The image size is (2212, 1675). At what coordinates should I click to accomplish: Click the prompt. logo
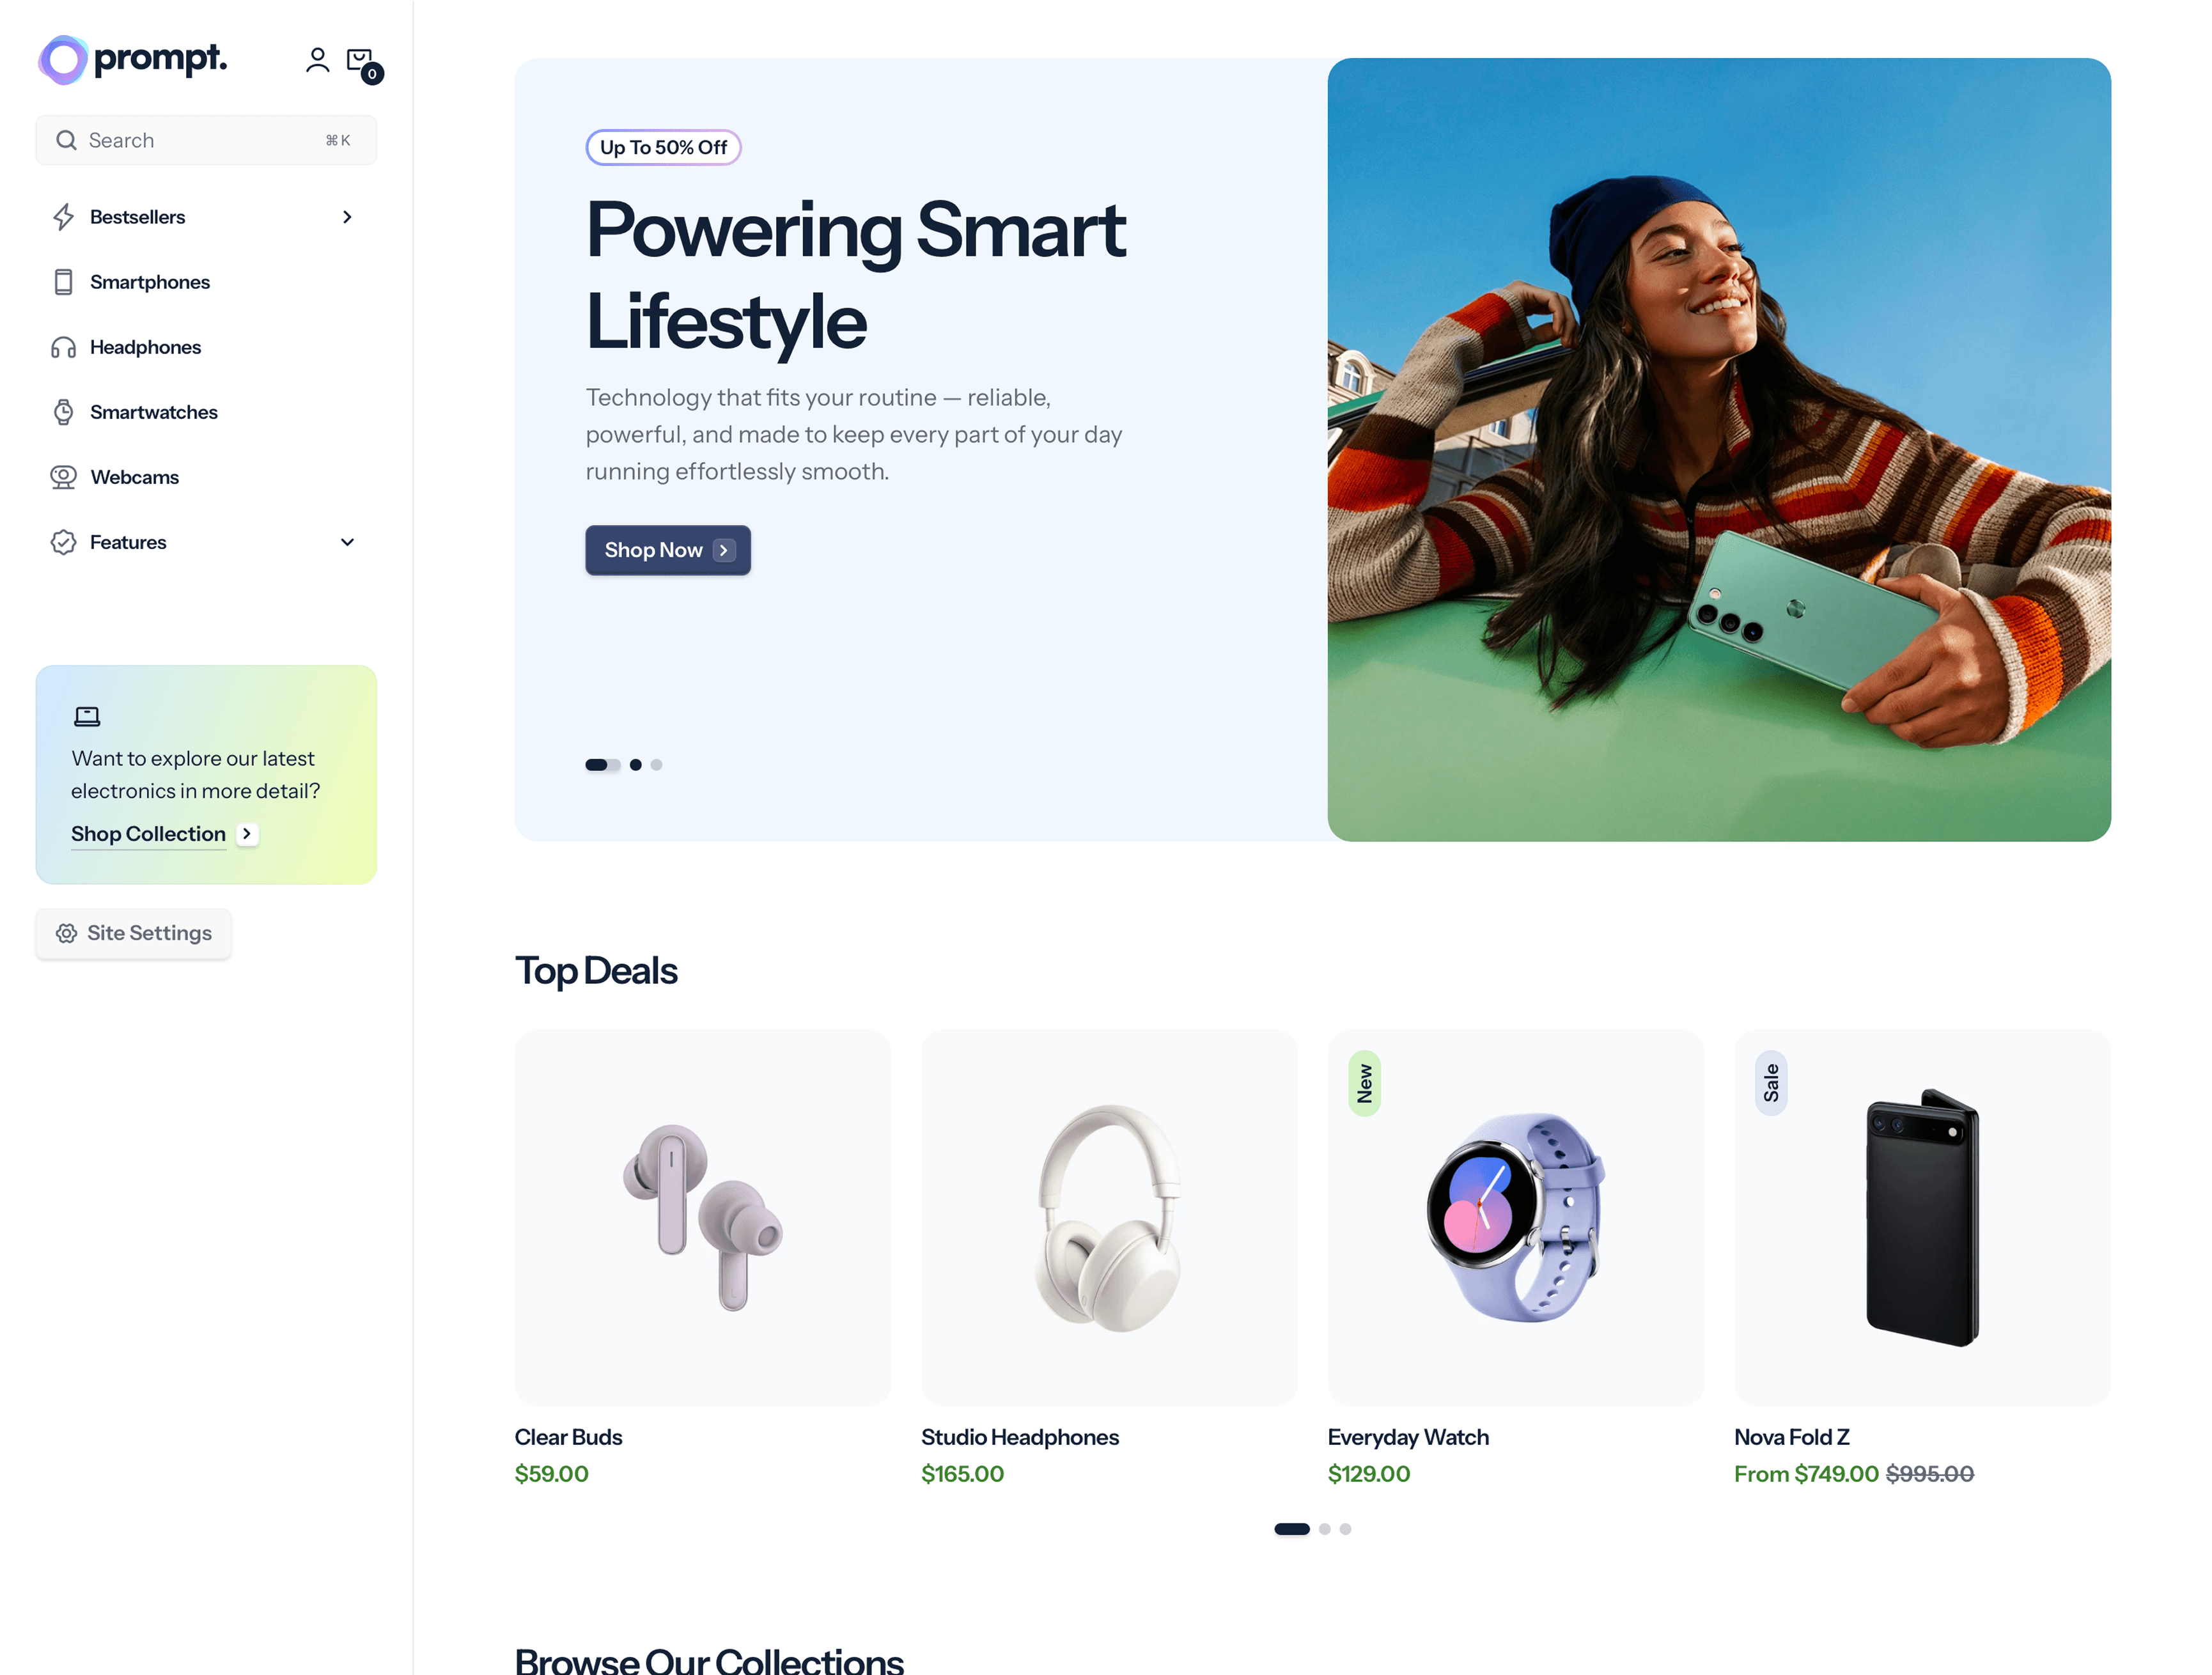133,59
